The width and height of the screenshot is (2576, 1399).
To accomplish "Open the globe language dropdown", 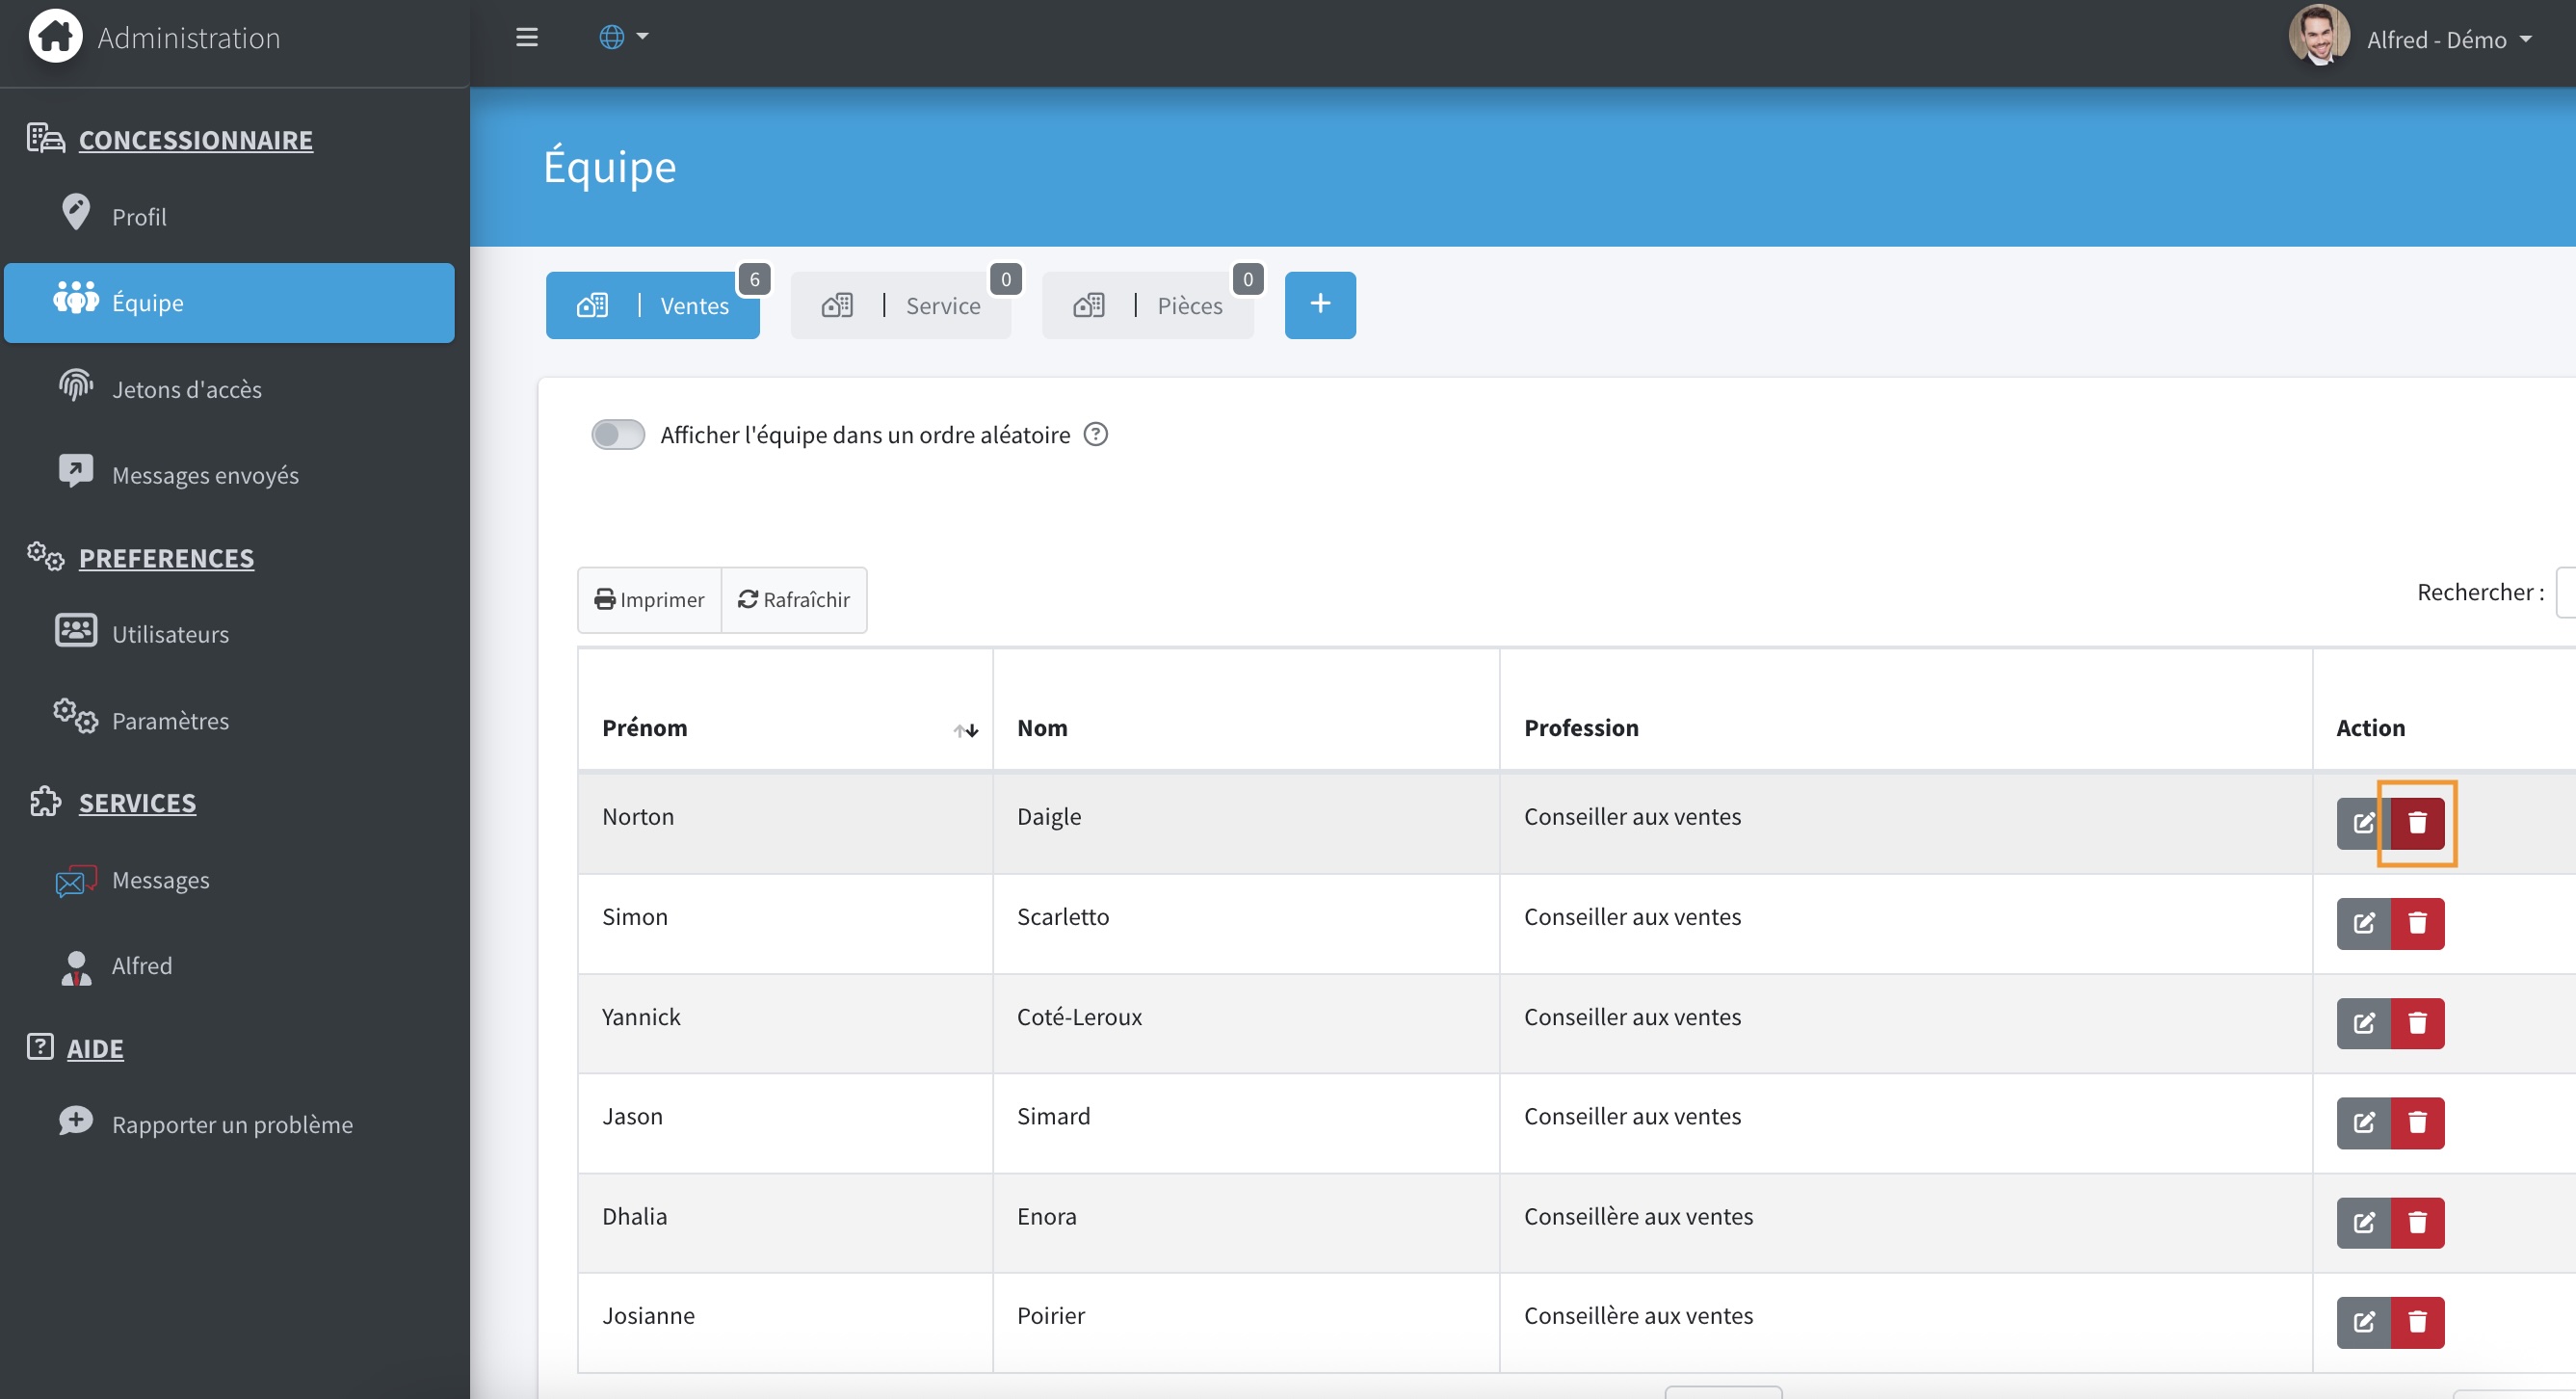I will tap(622, 37).
